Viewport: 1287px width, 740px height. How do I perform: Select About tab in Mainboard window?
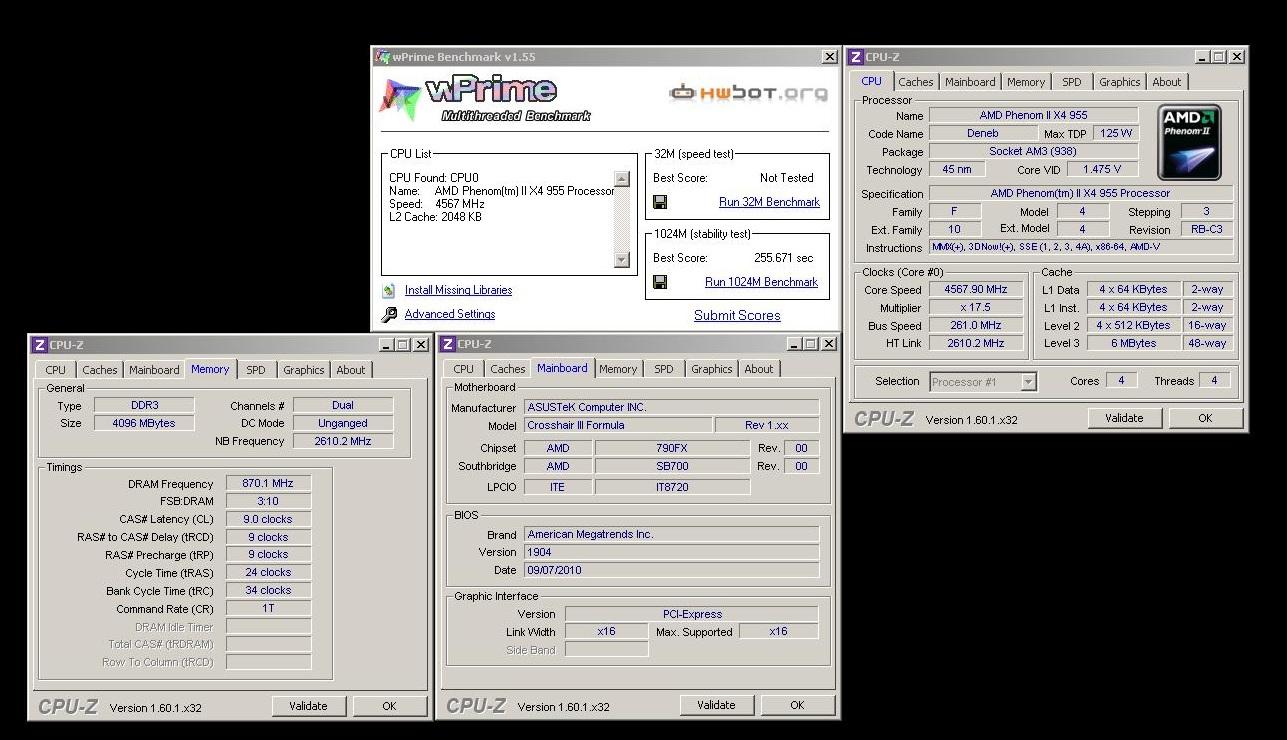click(758, 369)
